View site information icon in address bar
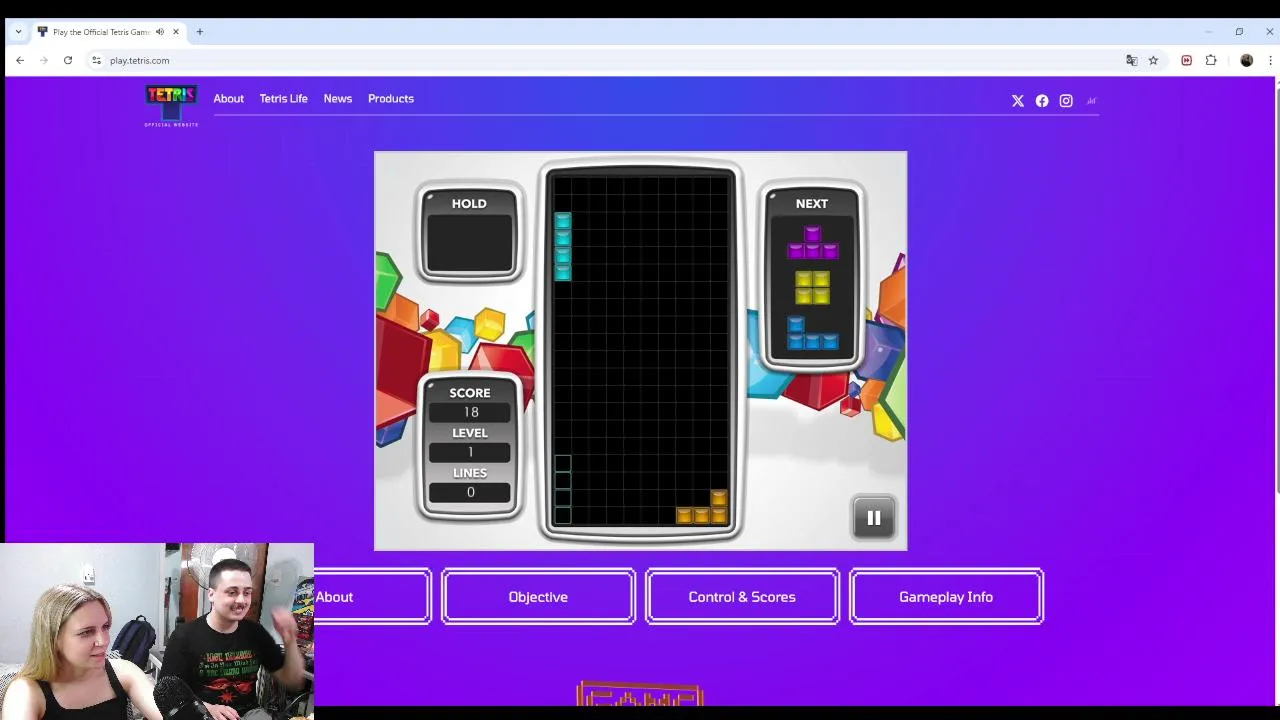This screenshot has width=1280, height=720. tap(96, 60)
